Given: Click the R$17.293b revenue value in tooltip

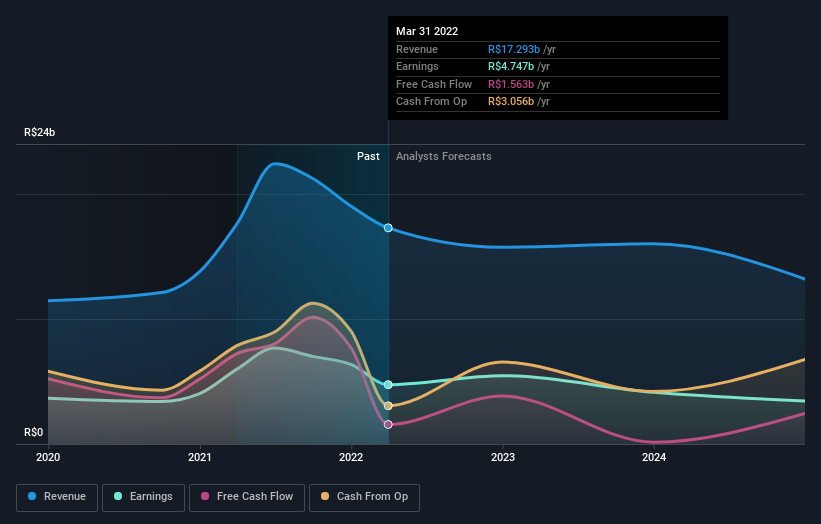Looking at the screenshot, I should tap(514, 49).
